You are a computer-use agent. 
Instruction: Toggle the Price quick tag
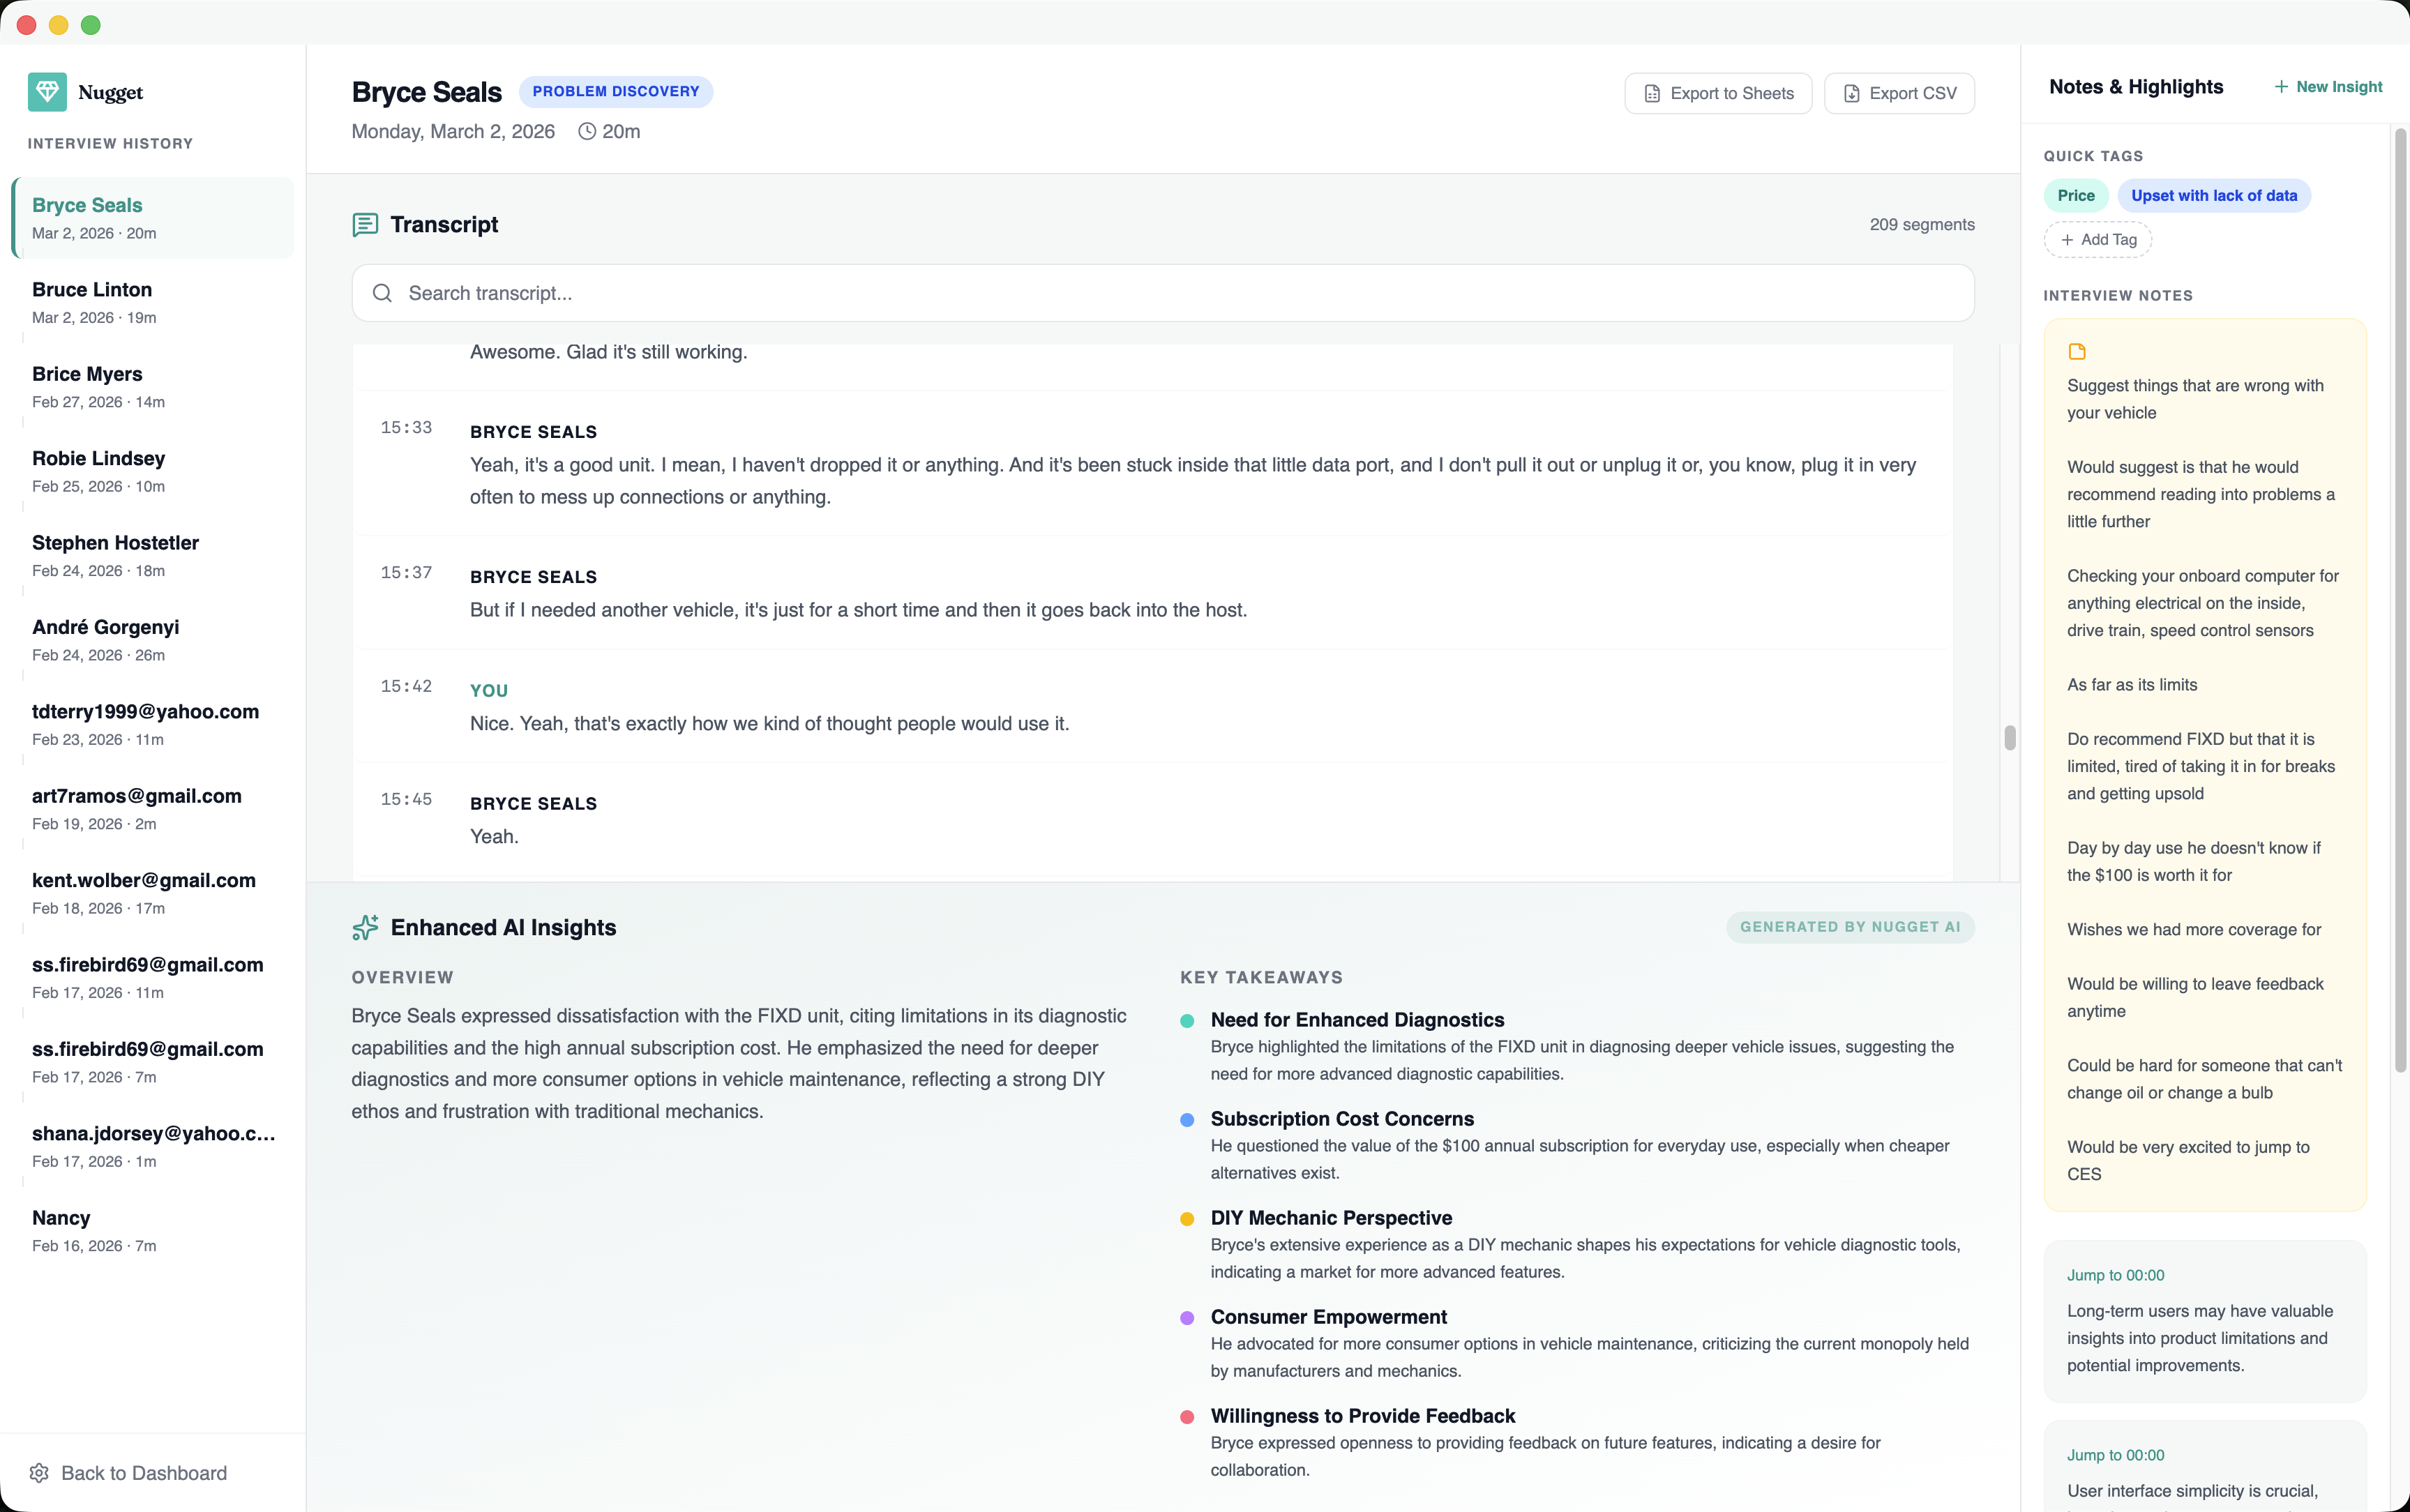pos(2076,195)
